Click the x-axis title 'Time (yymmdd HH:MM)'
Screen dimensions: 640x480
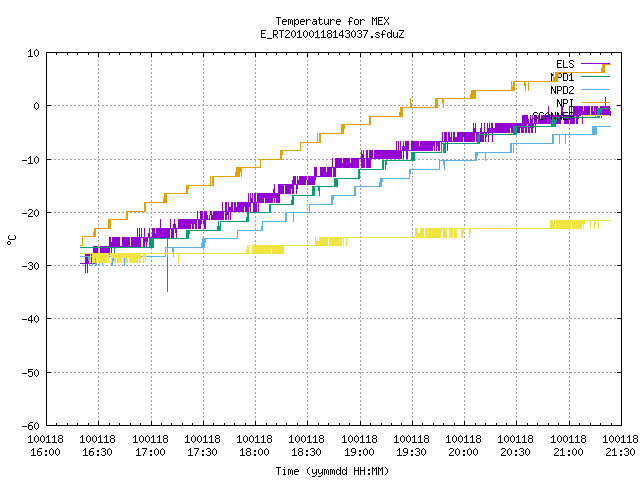click(x=332, y=471)
